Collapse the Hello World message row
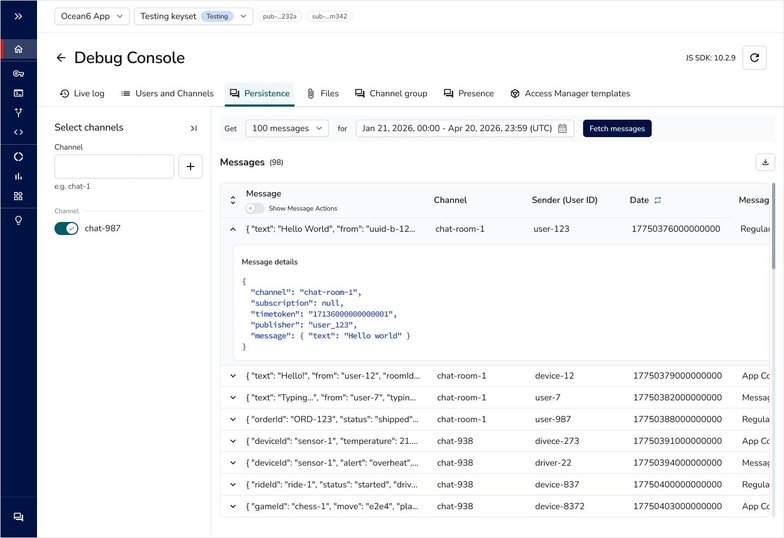784x538 pixels. click(233, 229)
